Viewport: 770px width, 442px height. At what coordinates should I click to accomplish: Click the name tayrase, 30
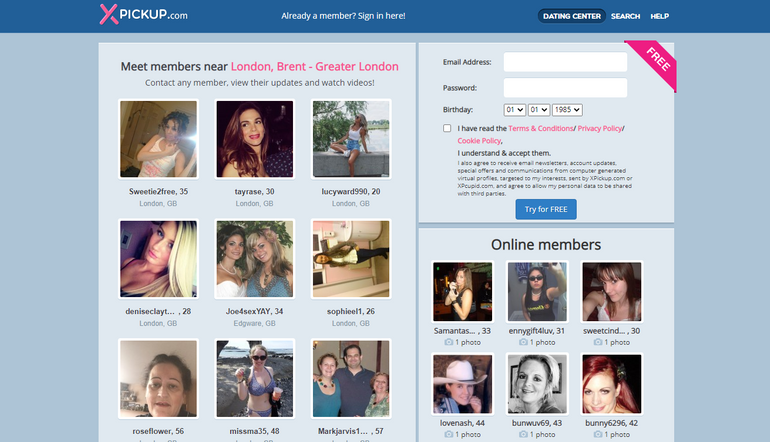click(x=254, y=192)
